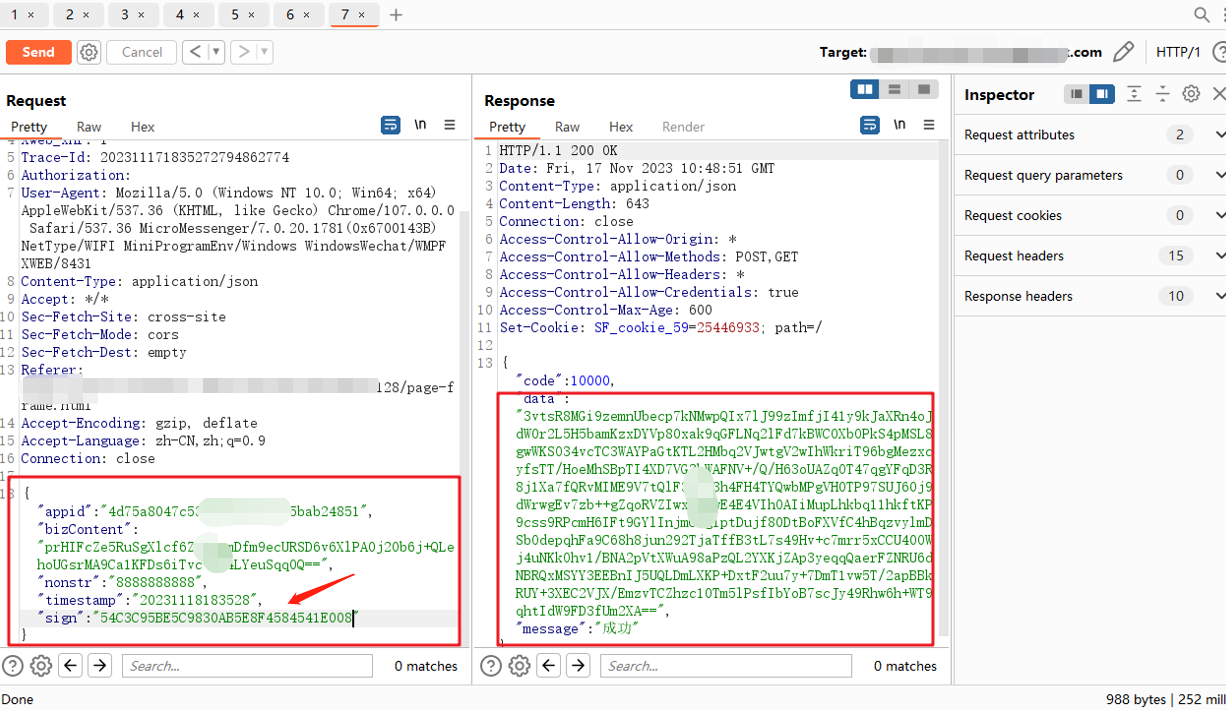Expand Response headers section

[x=1090, y=296]
